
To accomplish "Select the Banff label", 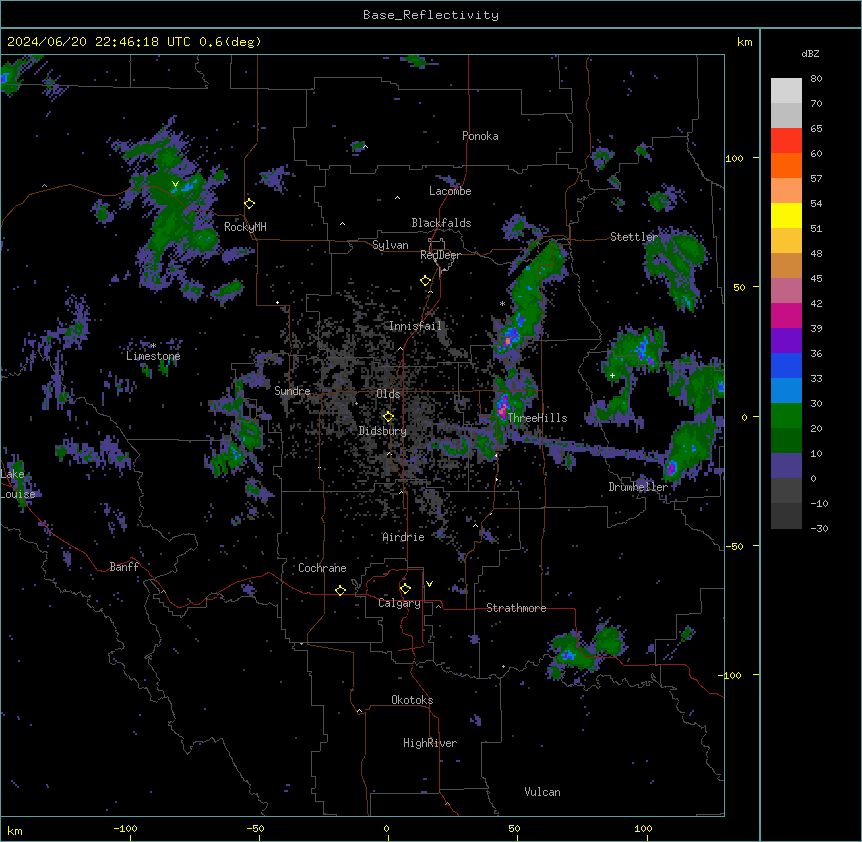I will click(x=124, y=567).
